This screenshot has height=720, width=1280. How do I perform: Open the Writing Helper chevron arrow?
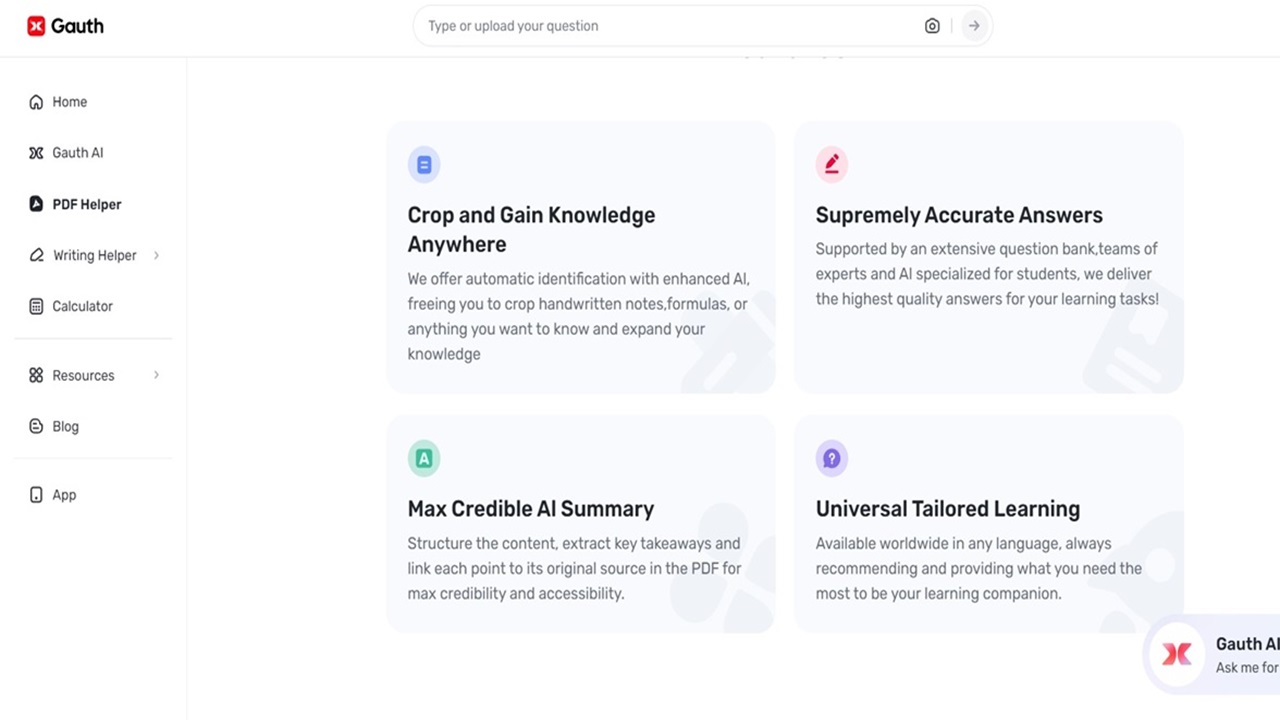point(156,255)
